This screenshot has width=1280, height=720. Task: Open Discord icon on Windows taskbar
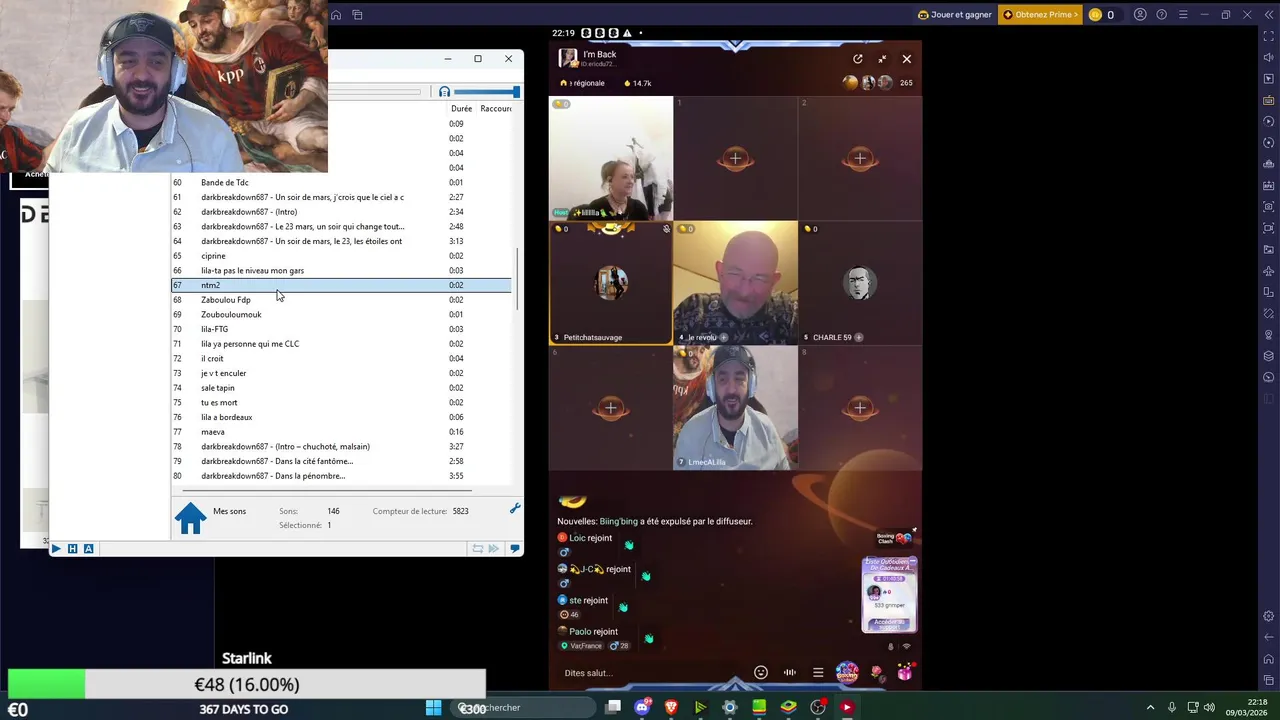click(x=642, y=707)
